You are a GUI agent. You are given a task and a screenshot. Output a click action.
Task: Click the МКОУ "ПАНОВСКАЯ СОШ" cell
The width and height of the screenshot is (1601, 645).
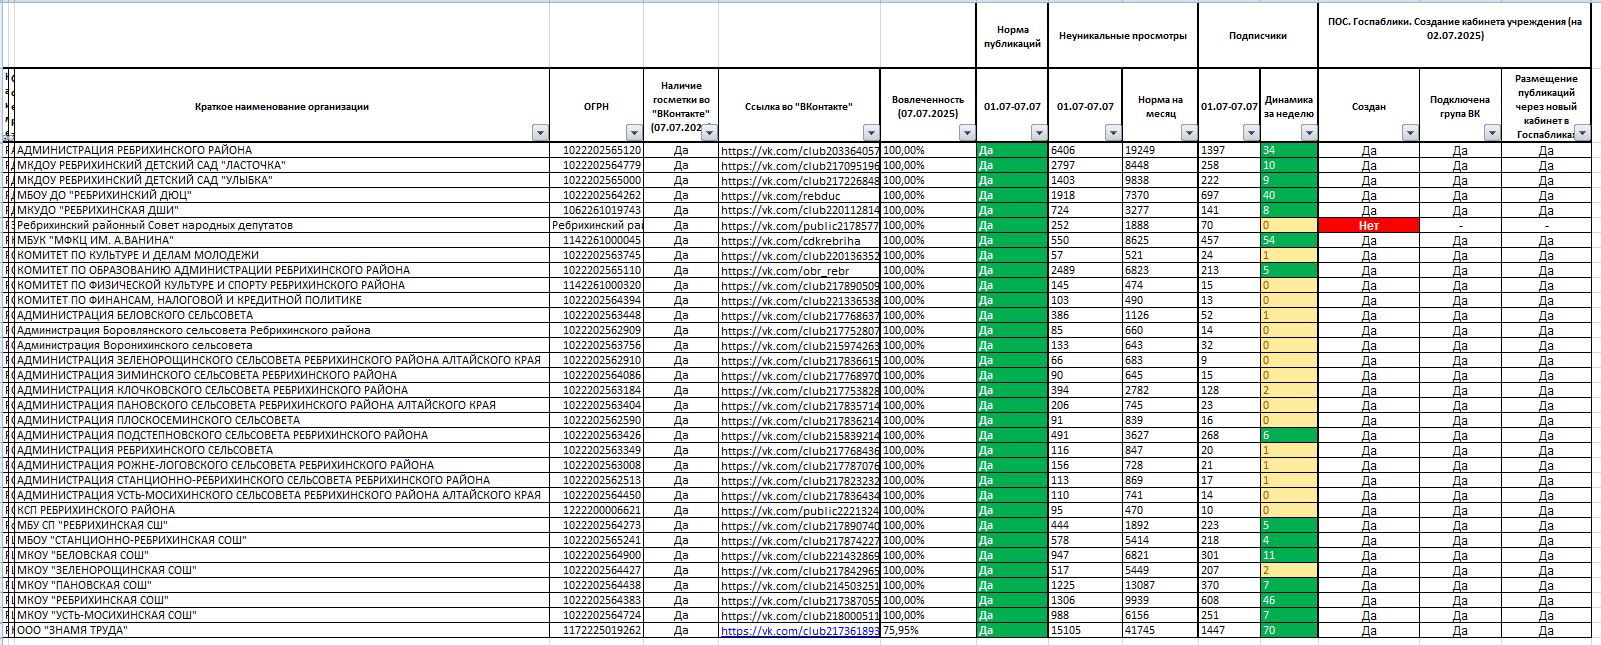click(x=282, y=586)
